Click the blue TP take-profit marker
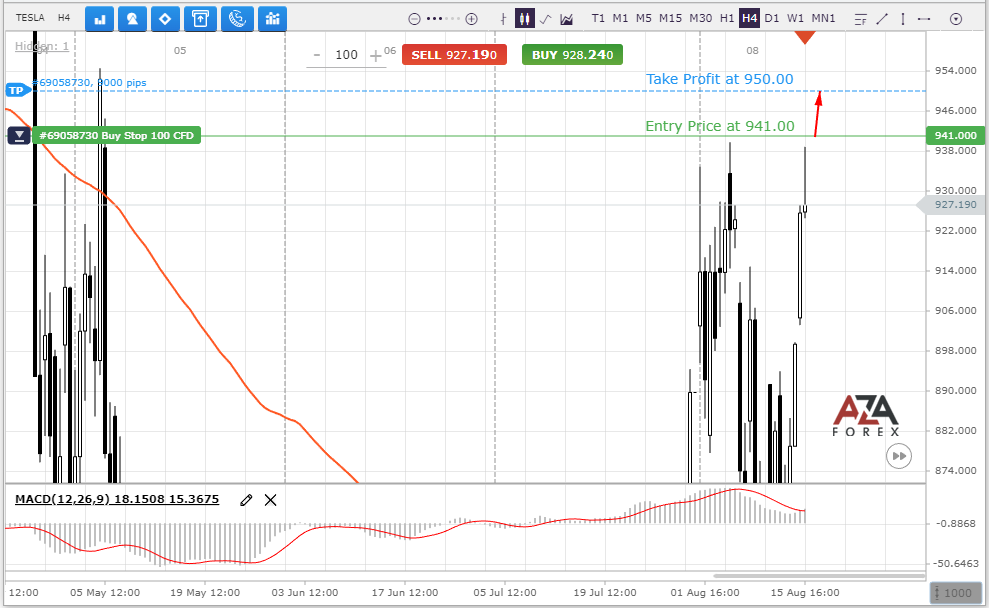Image resolution: width=989 pixels, height=608 pixels. coord(17,90)
